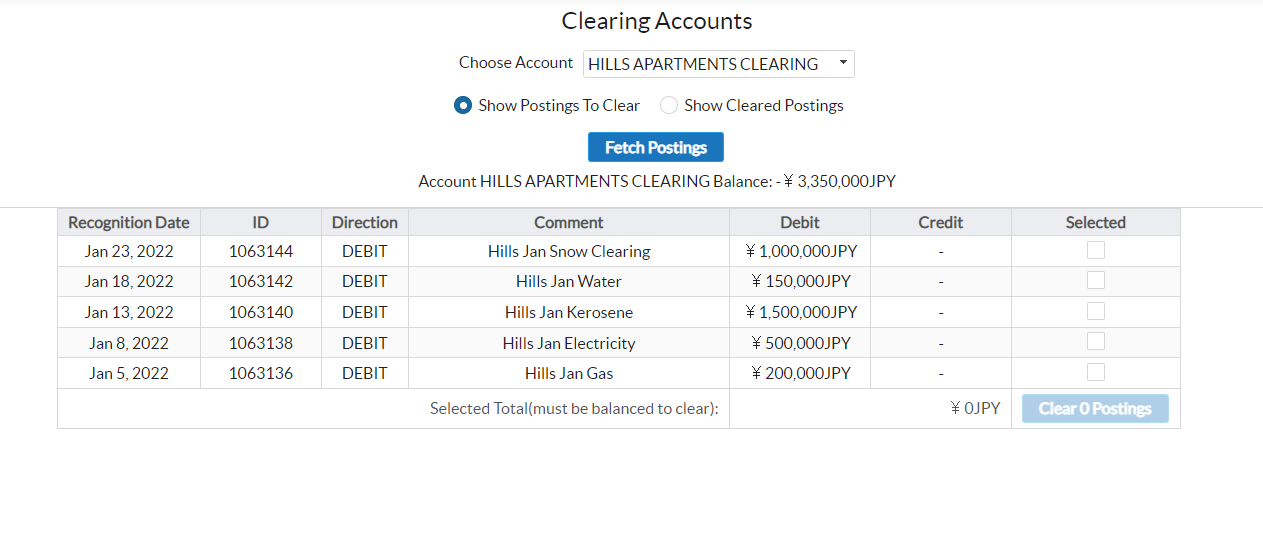Check the Hills Jan Water checkbox

[1095, 281]
